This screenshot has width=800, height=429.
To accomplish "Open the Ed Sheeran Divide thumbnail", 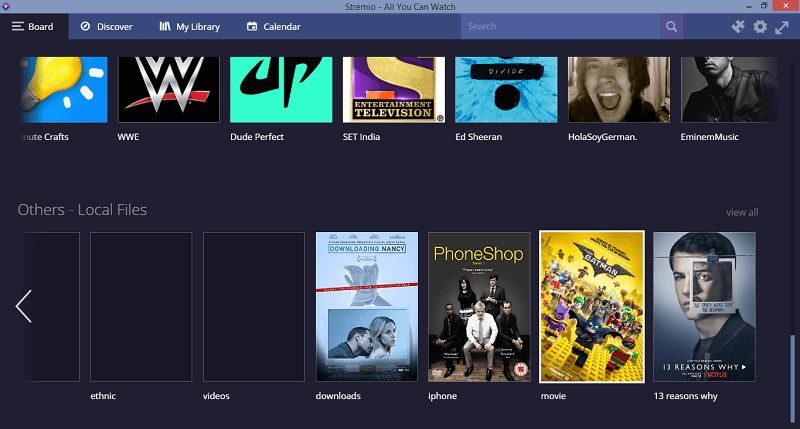I will tap(506, 89).
